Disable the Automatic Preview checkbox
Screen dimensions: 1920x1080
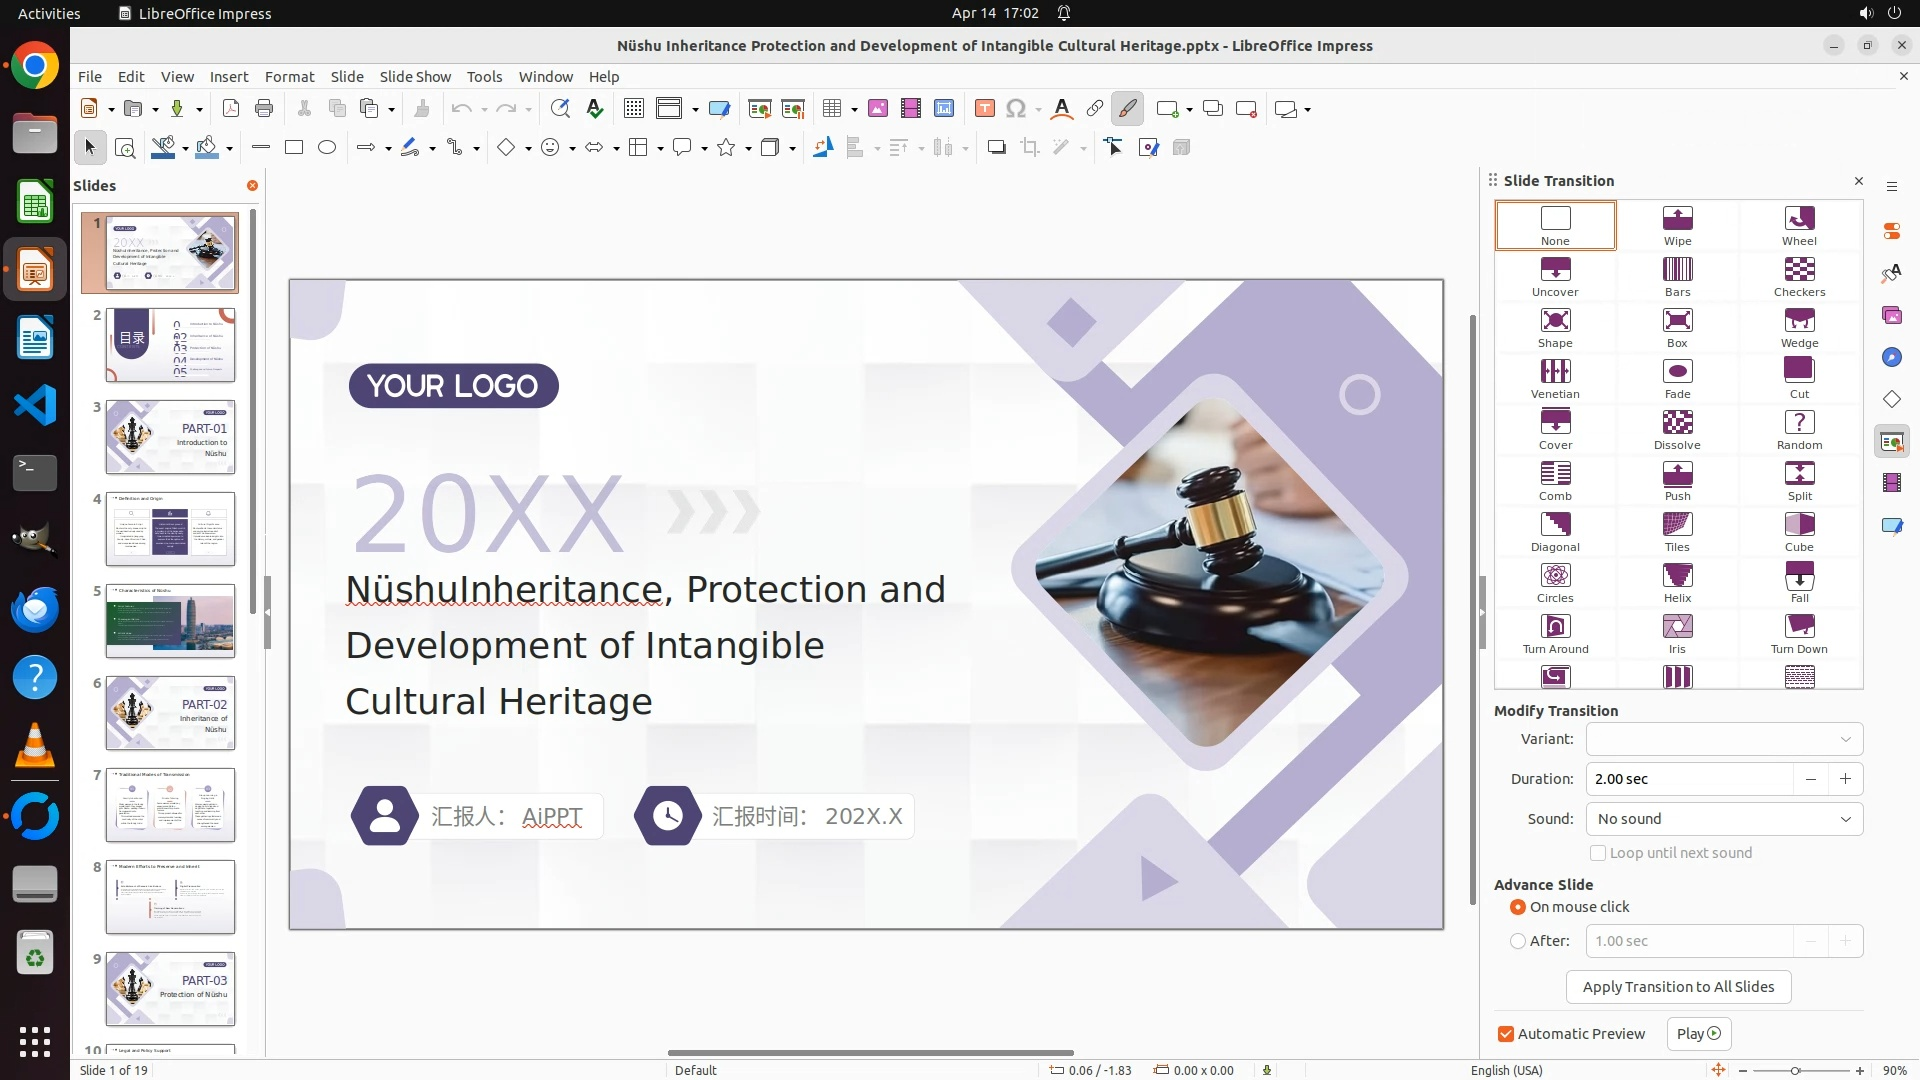[x=1506, y=1034]
